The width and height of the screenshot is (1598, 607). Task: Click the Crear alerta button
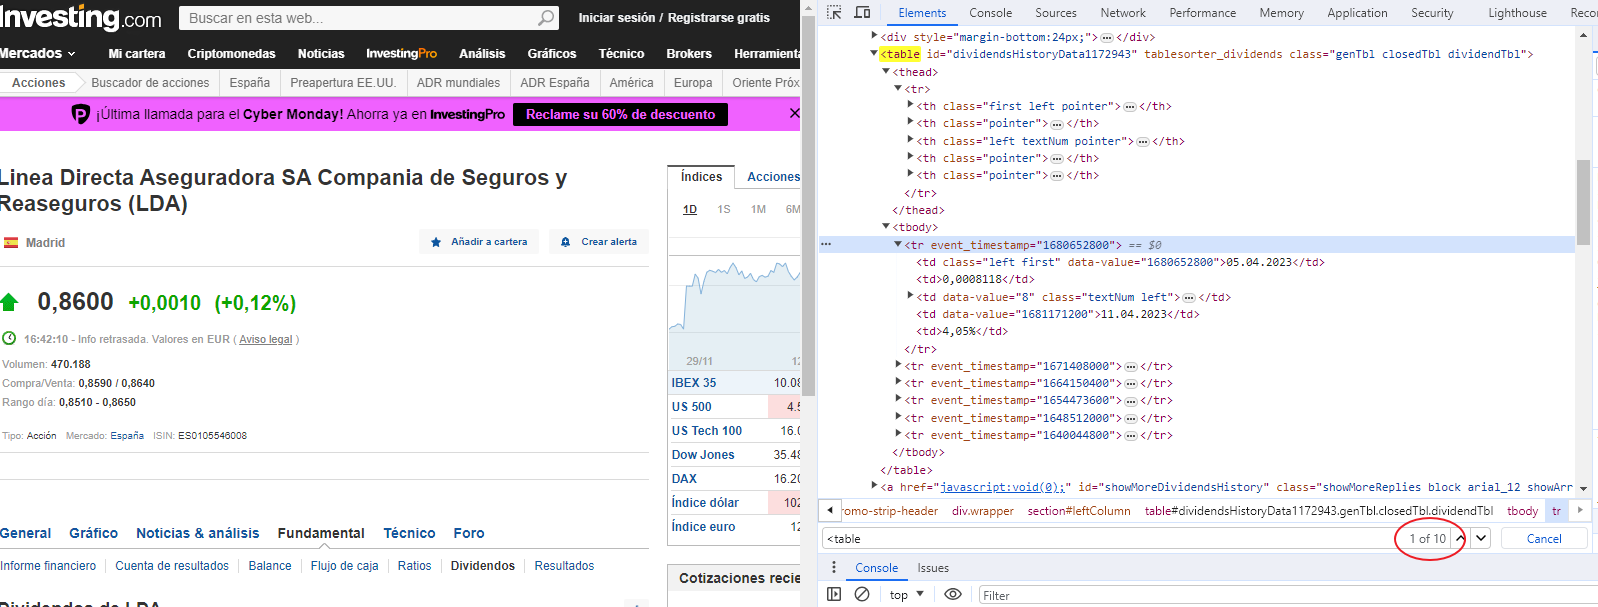599,242
